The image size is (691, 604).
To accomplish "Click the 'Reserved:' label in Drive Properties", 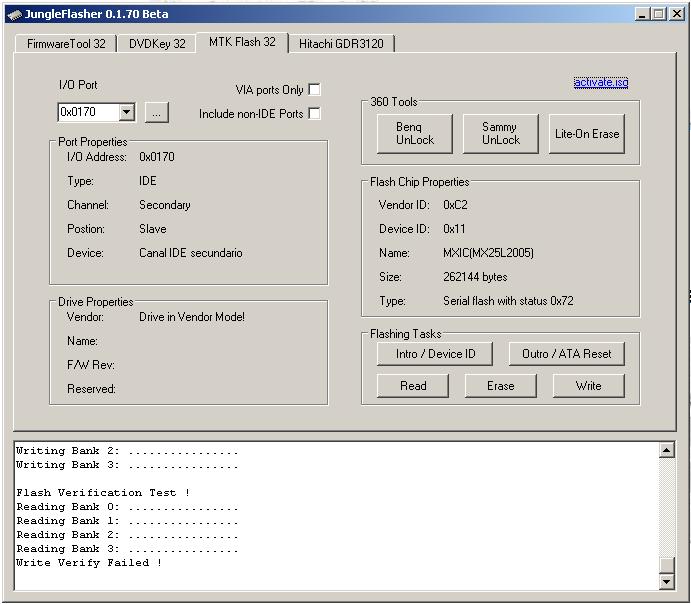I will 91,389.
